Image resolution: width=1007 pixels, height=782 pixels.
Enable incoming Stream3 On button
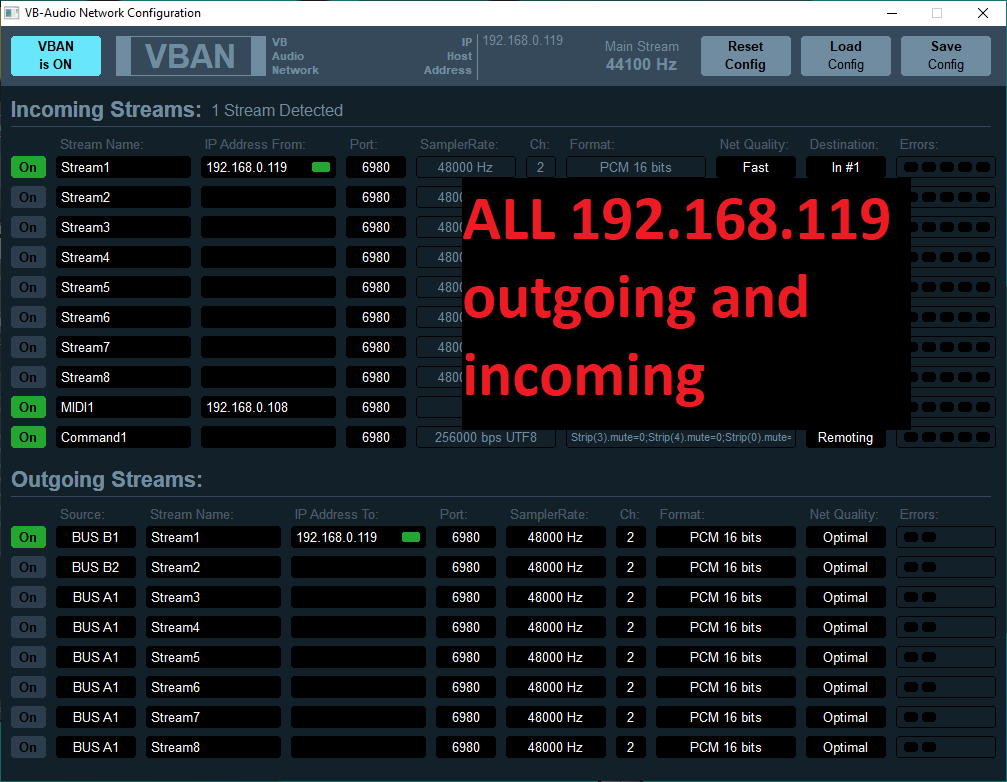pos(28,227)
